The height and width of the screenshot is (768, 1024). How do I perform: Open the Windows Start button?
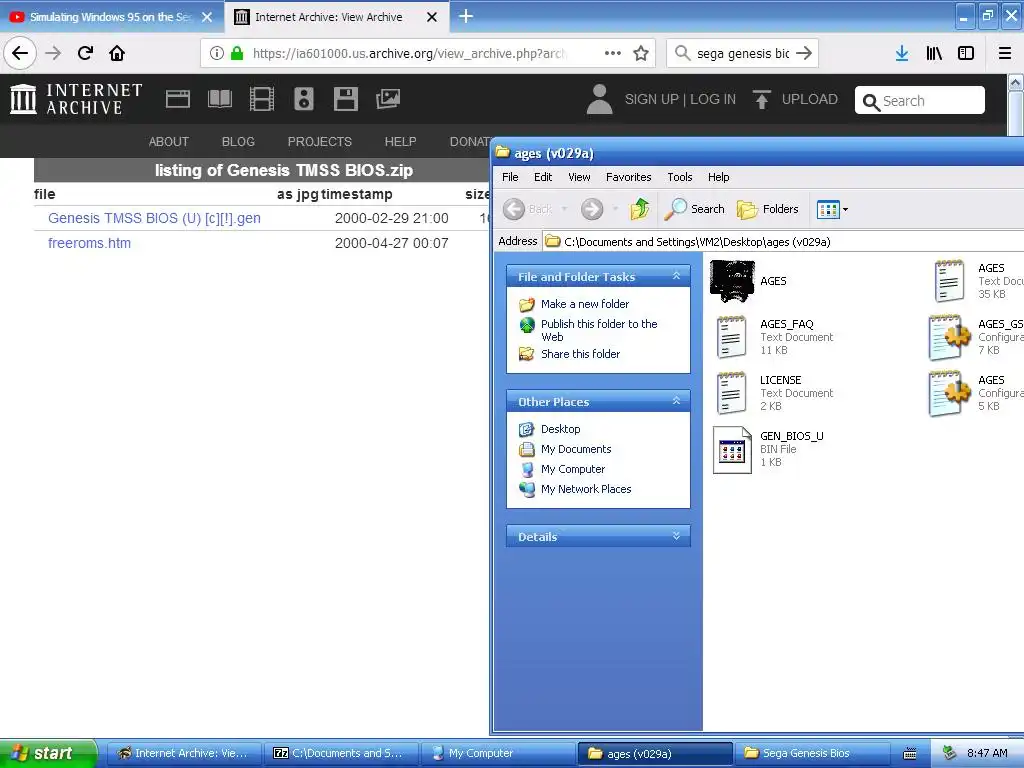point(48,753)
